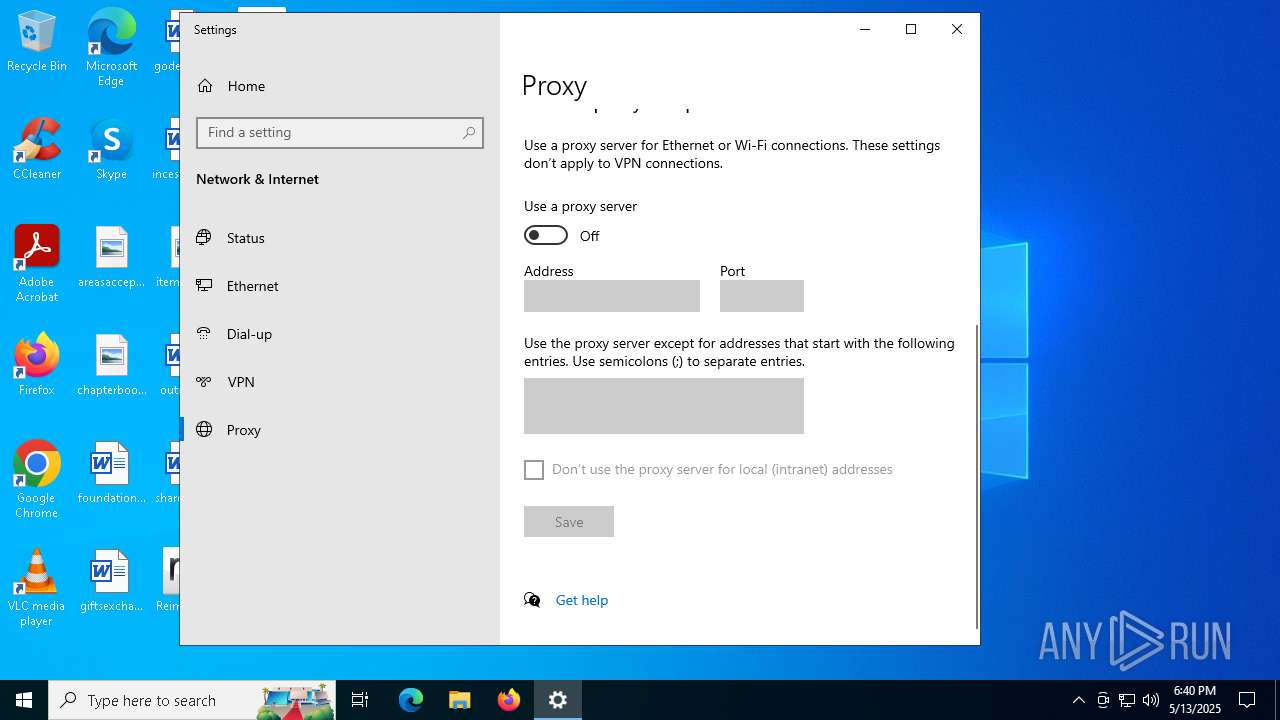This screenshot has height=720, width=1280.
Task: Select the chapterboo image file
Action: click(111, 366)
